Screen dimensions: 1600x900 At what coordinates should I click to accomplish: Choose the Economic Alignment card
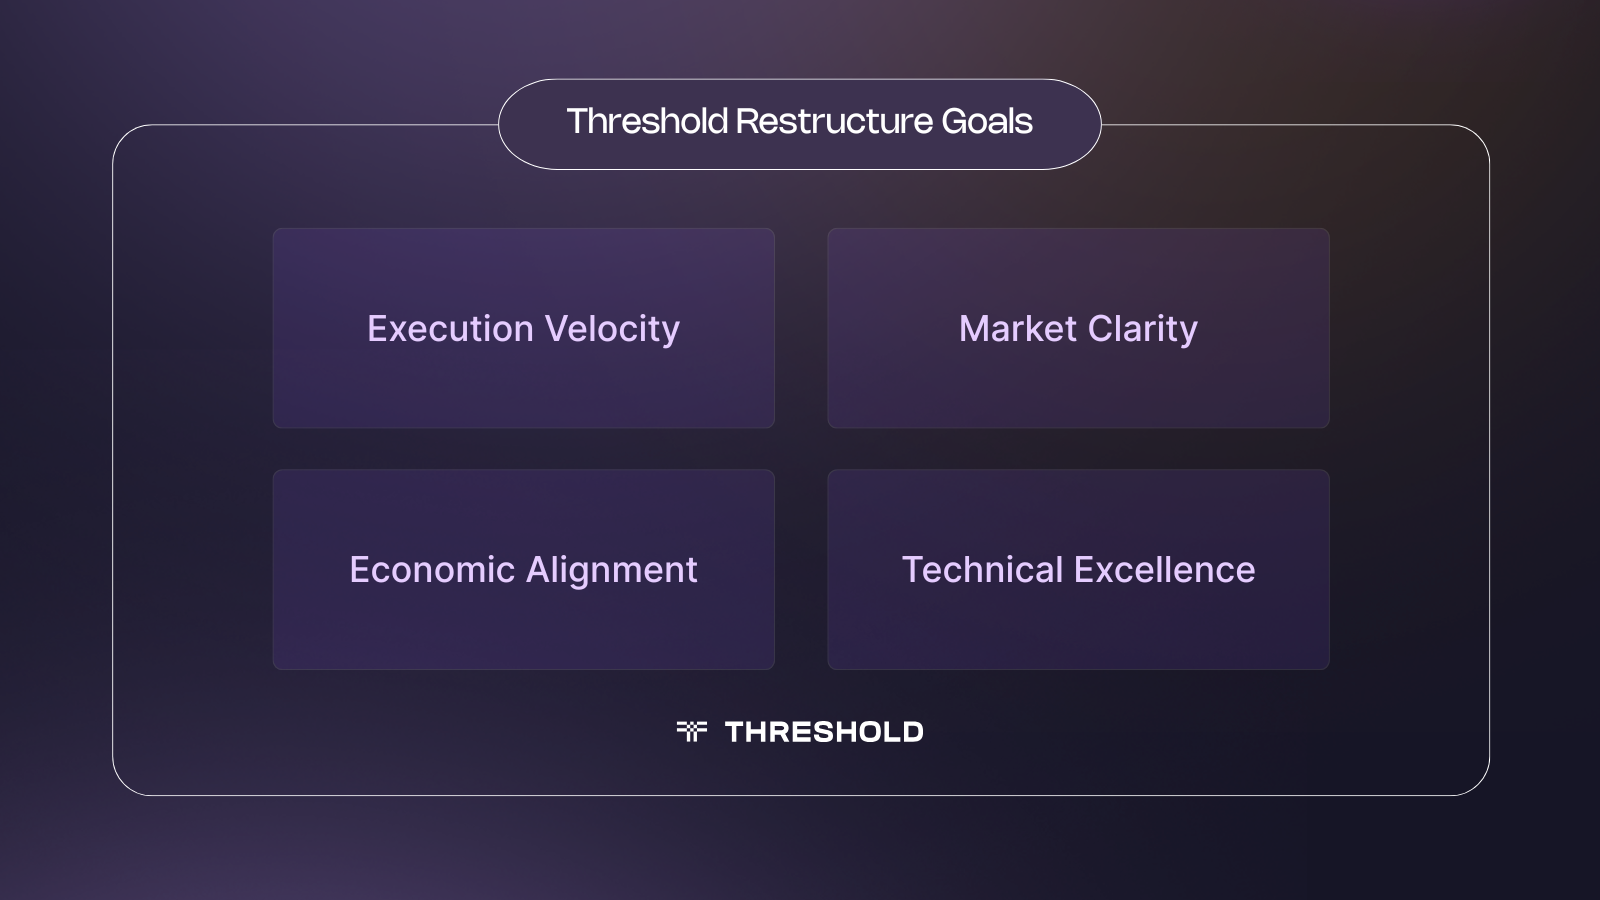pyautogui.click(x=524, y=569)
